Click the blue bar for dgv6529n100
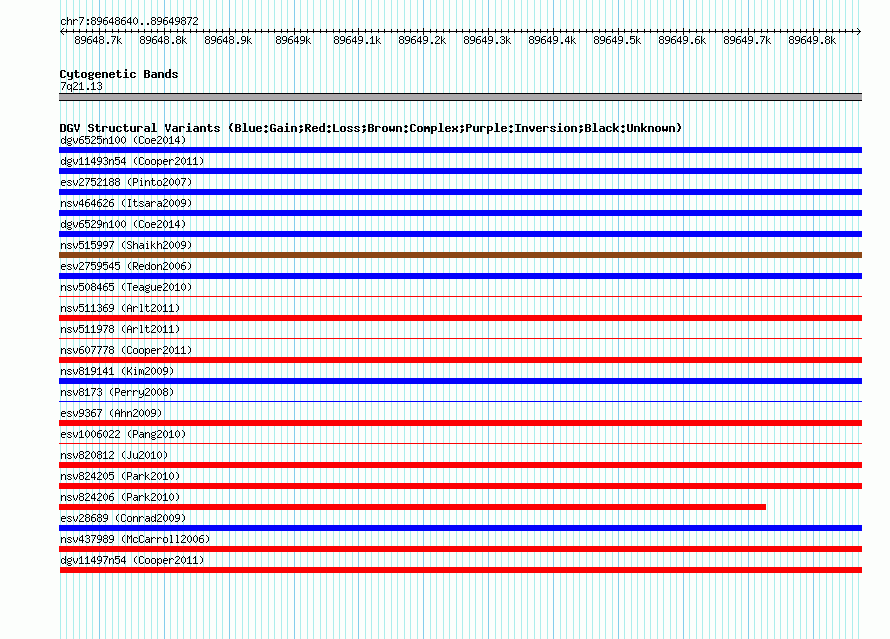 tap(460, 234)
